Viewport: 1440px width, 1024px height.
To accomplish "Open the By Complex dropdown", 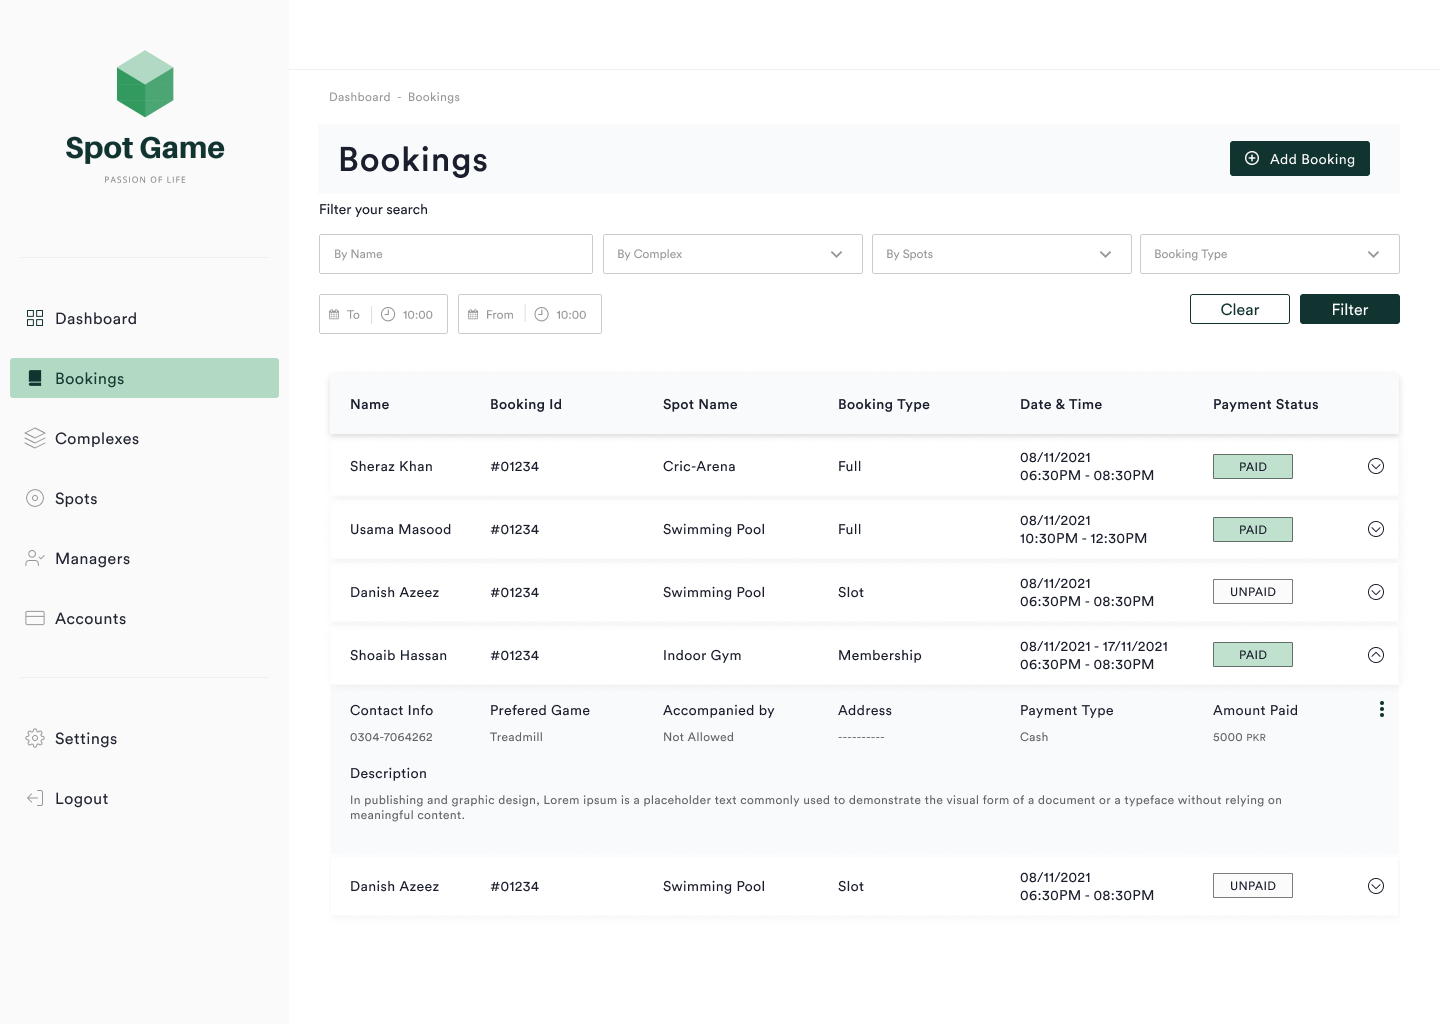I will 732,254.
